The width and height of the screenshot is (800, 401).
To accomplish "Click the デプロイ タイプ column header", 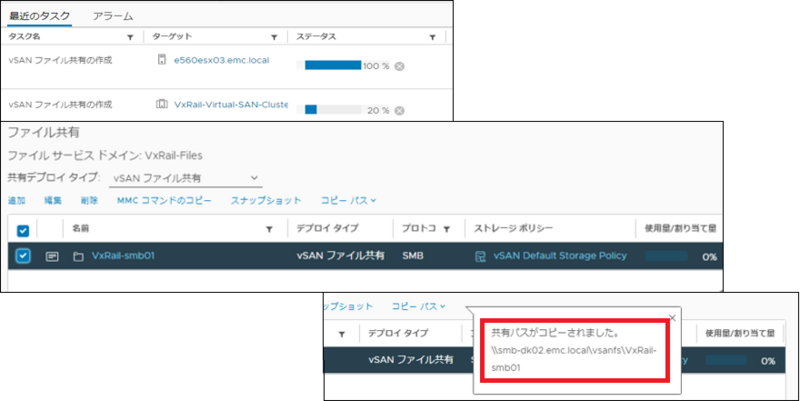I will [327, 229].
